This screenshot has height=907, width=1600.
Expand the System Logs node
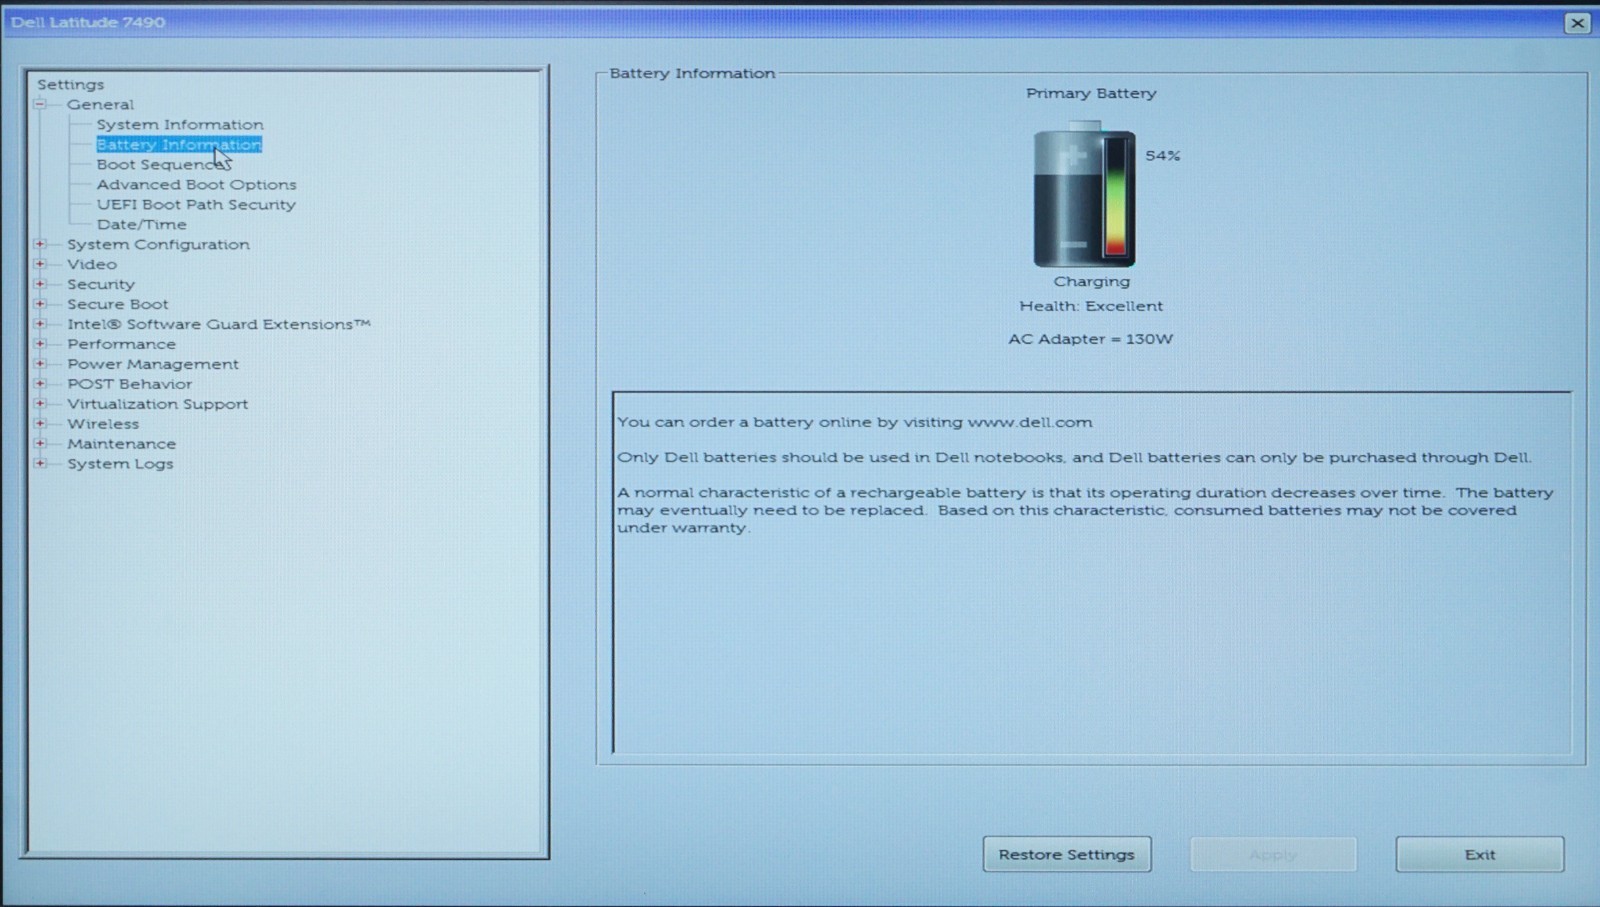[40, 464]
